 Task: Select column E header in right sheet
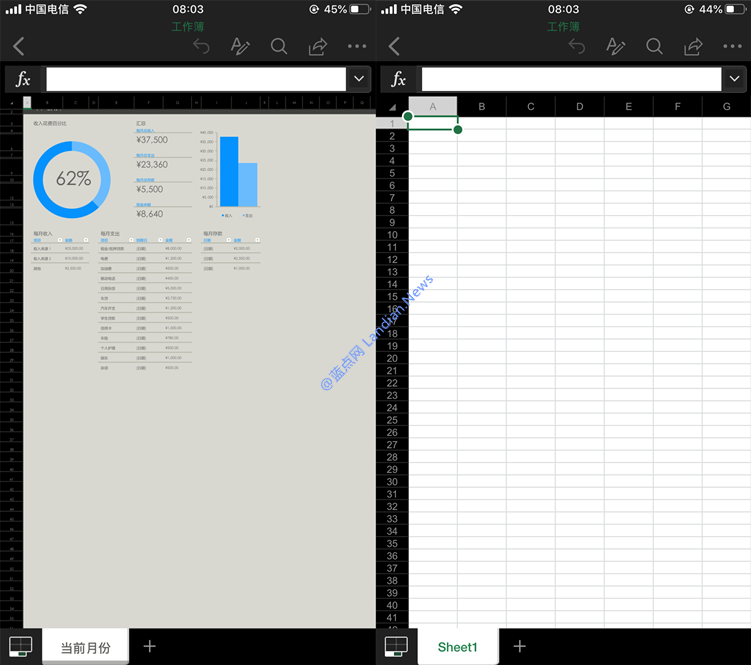click(628, 106)
